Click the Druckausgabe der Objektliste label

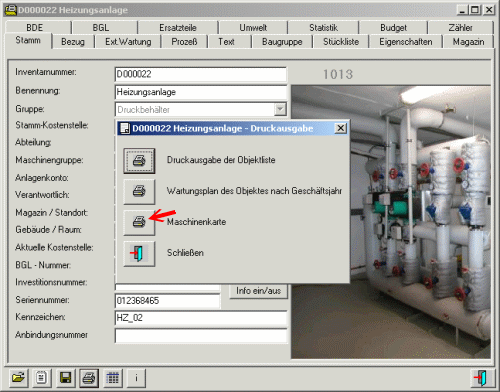(x=221, y=160)
